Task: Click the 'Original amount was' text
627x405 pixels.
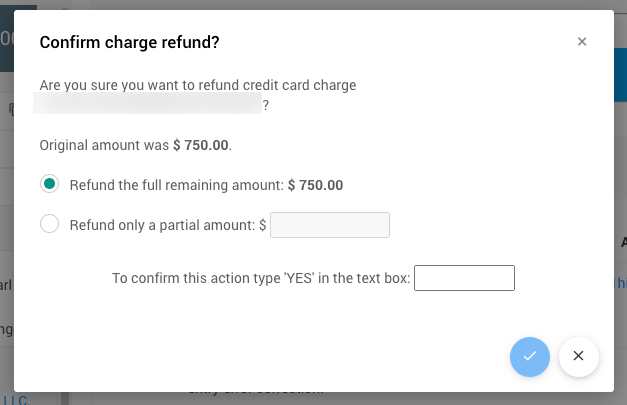Action: point(104,145)
